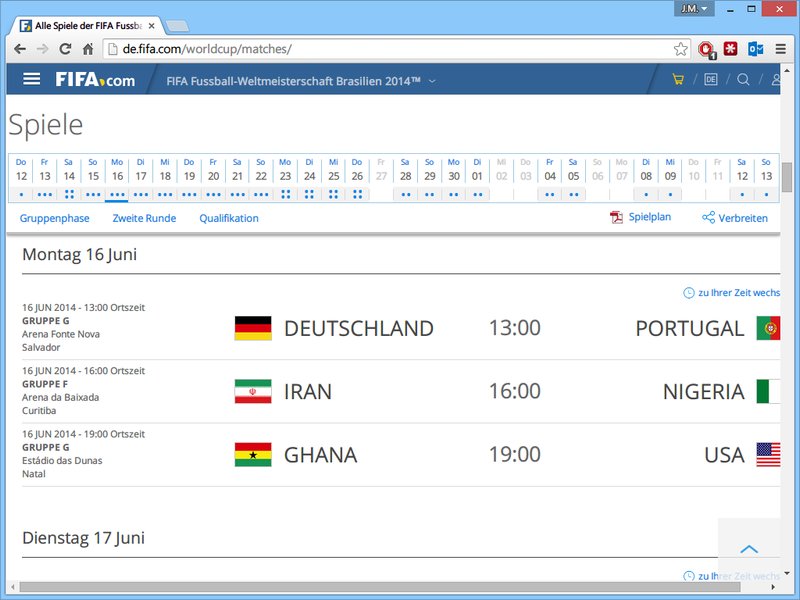The height and width of the screenshot is (600, 800).
Task: Switch Monday's matches to your time
Action: (x=732, y=293)
